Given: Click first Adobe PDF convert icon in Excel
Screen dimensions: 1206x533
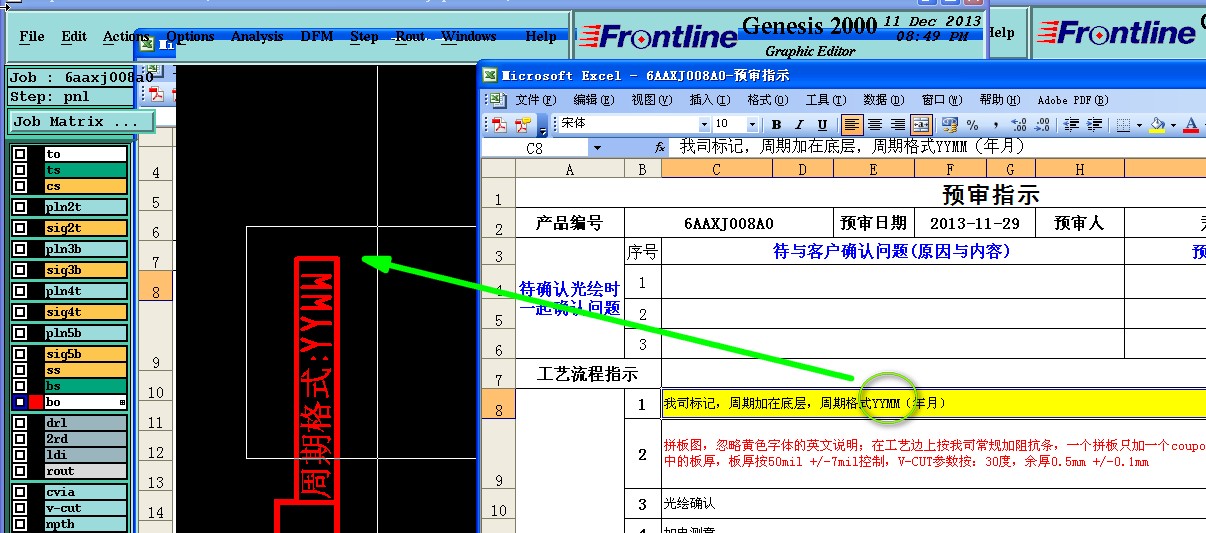Looking at the screenshot, I should [x=499, y=125].
